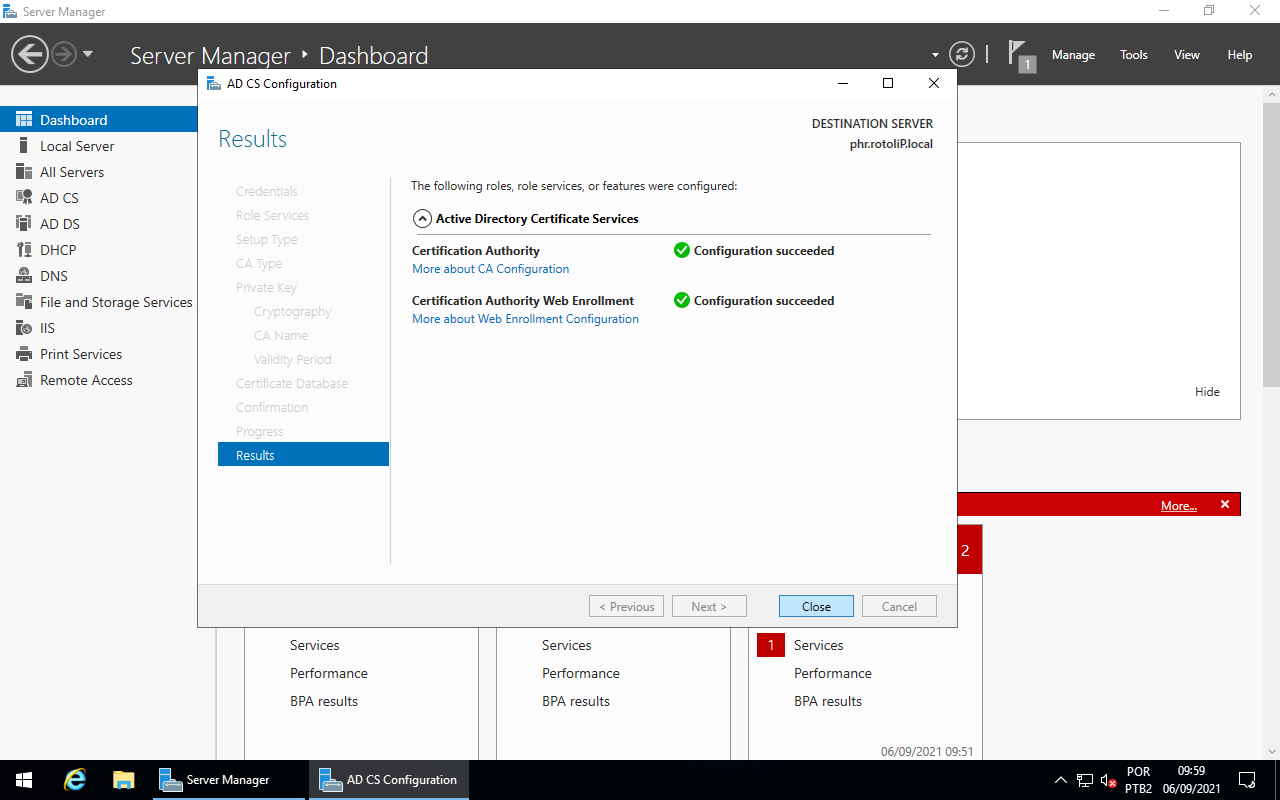Screen dimensions: 1280x800
Task: Dismiss the red alert banner
Action: [x=1225, y=505]
